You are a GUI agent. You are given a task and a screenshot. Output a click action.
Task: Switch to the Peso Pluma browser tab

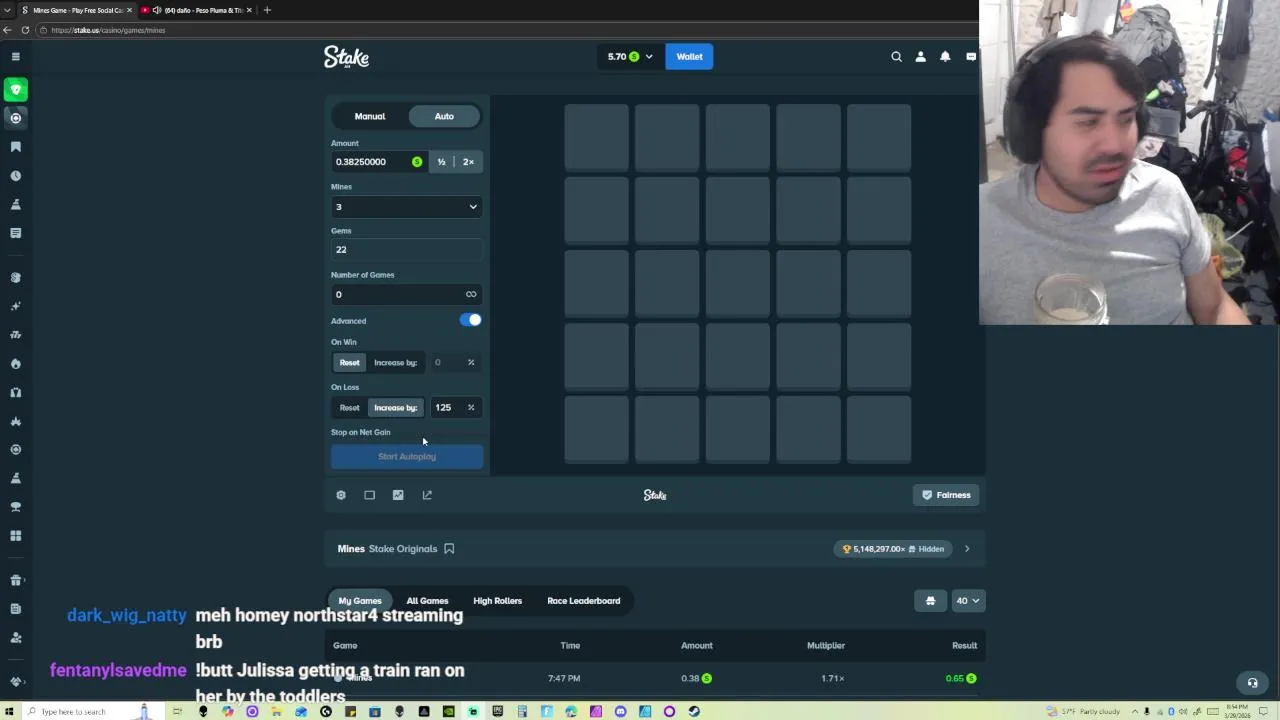195,10
